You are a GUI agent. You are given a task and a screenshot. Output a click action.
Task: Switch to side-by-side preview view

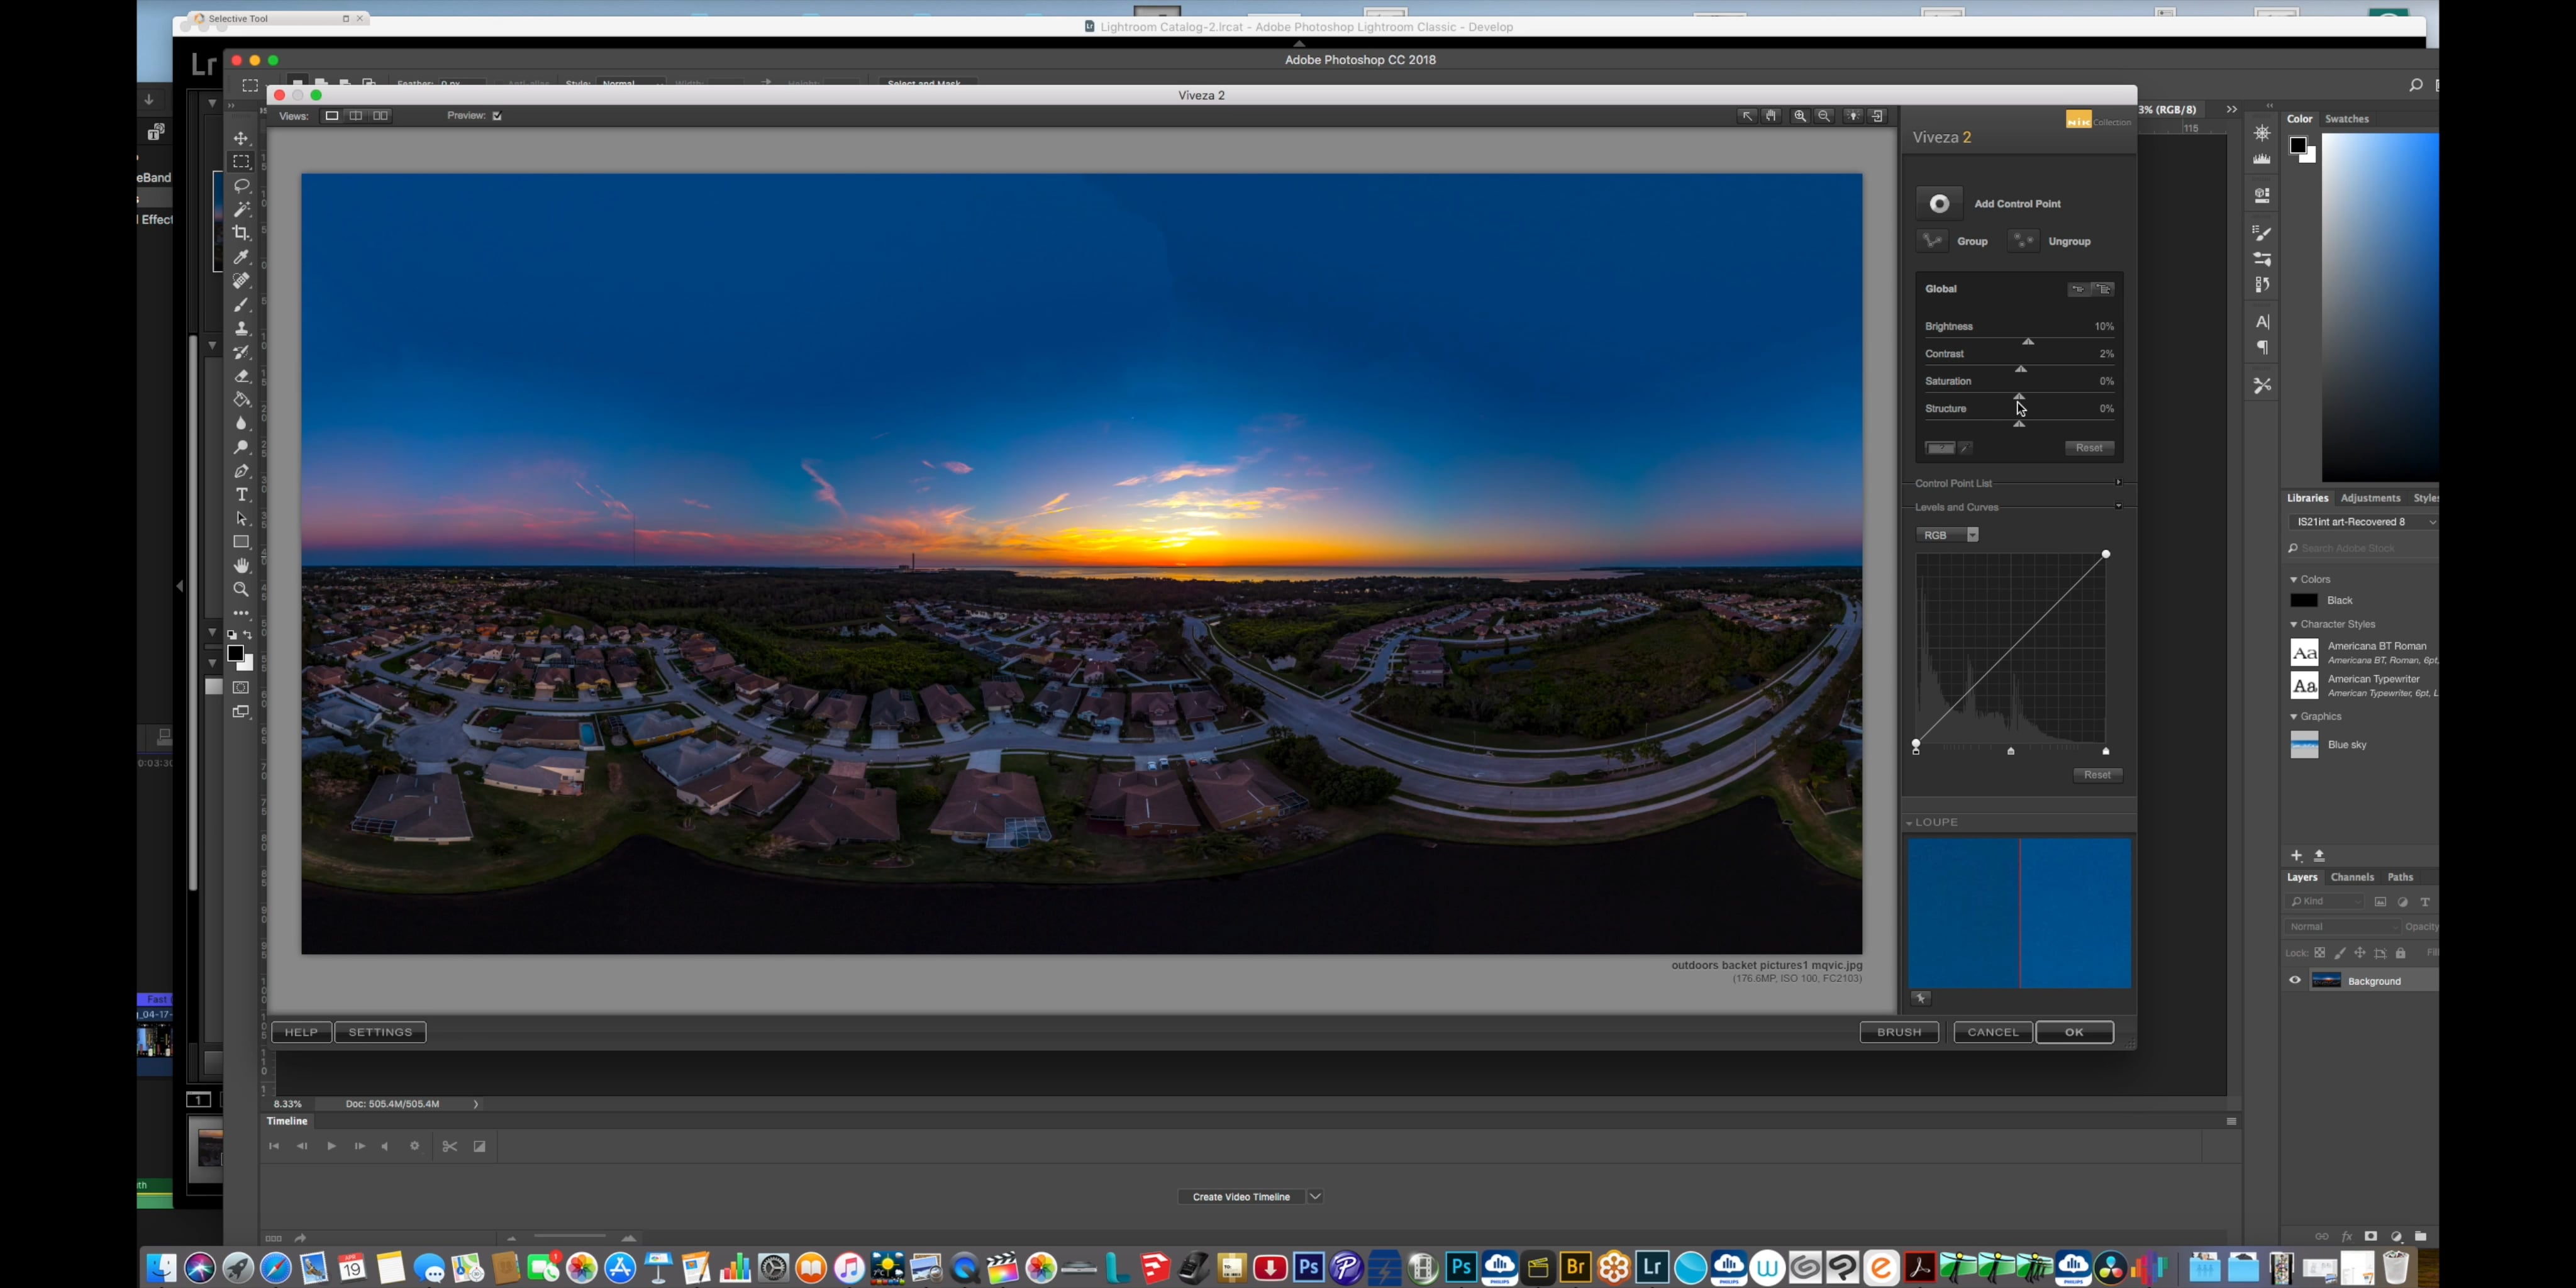pos(381,116)
